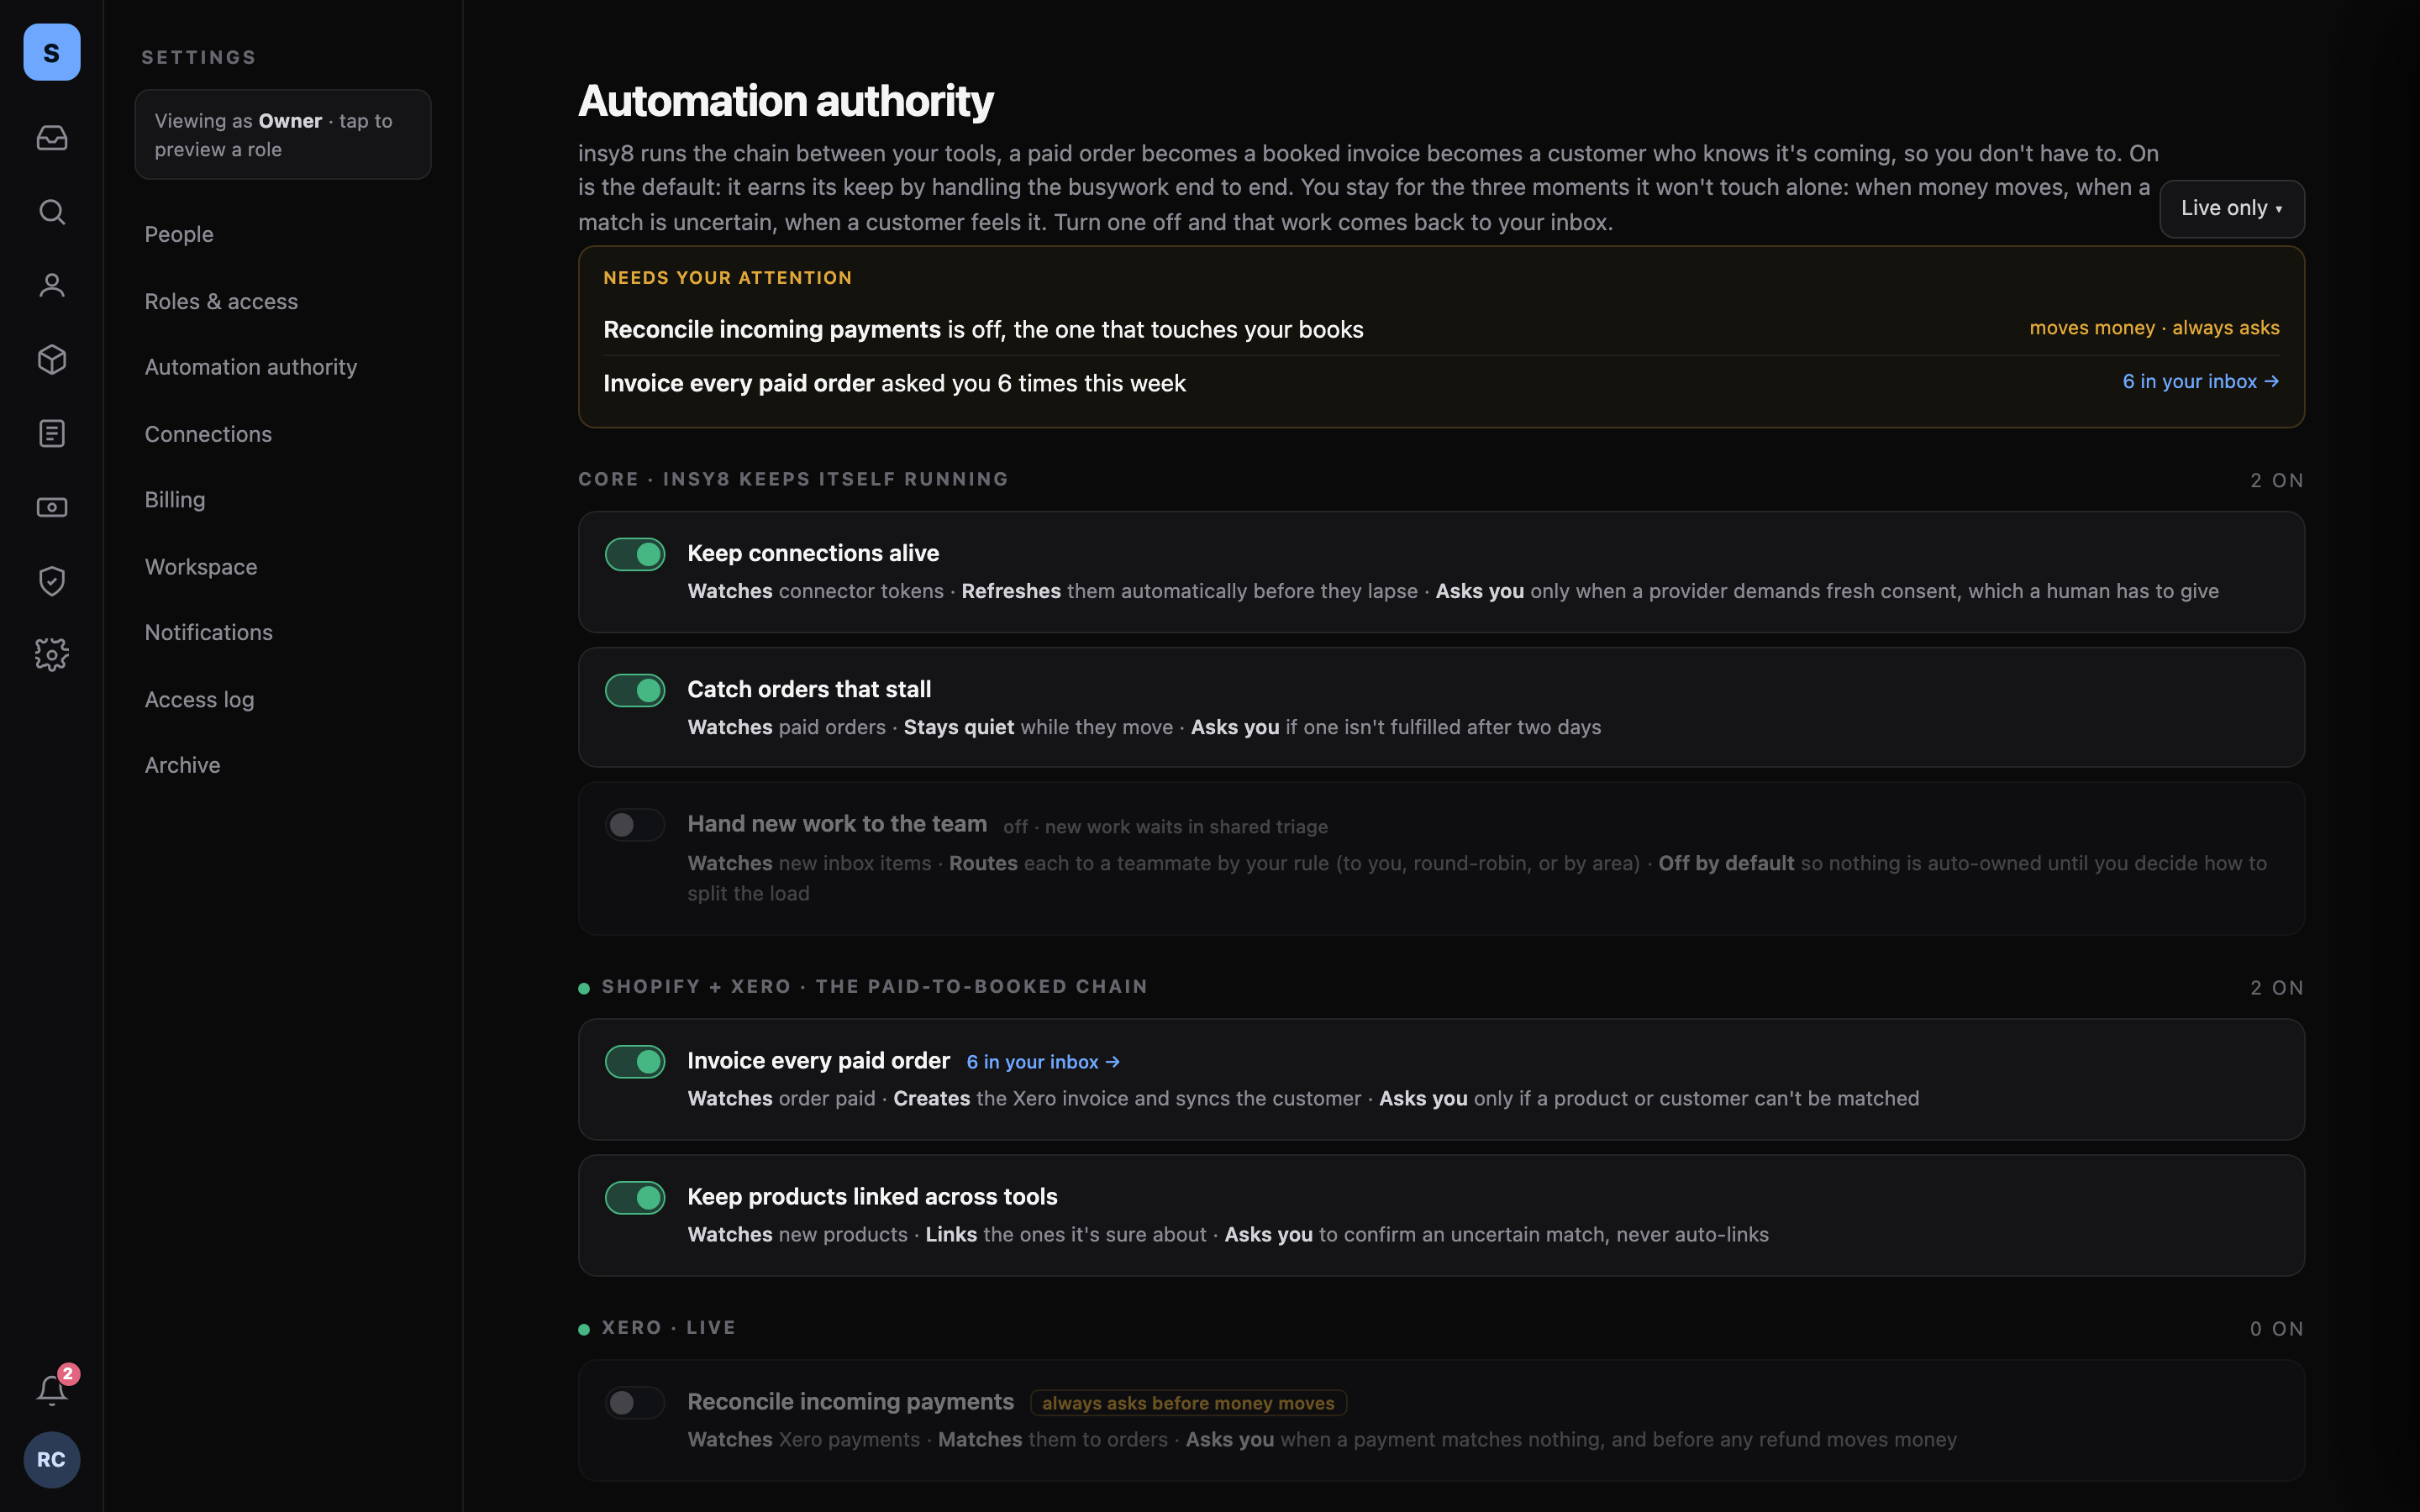The image size is (2420, 1512).
Task: Click the Needs your attention label
Action: point(727,278)
